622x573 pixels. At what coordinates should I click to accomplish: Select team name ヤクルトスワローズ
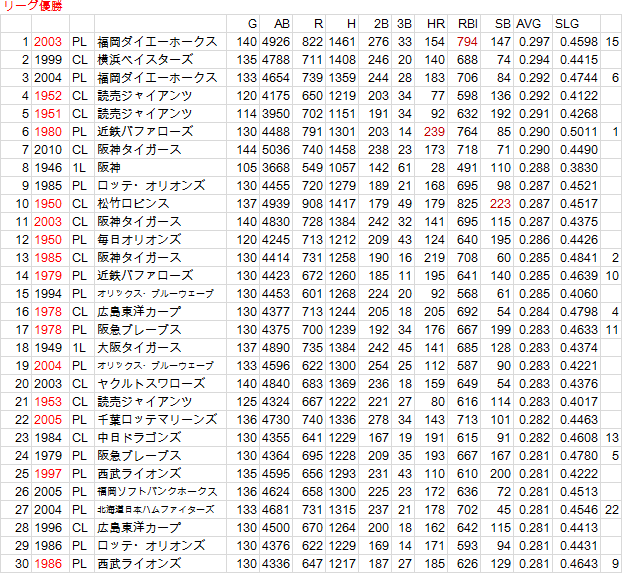coord(151,384)
